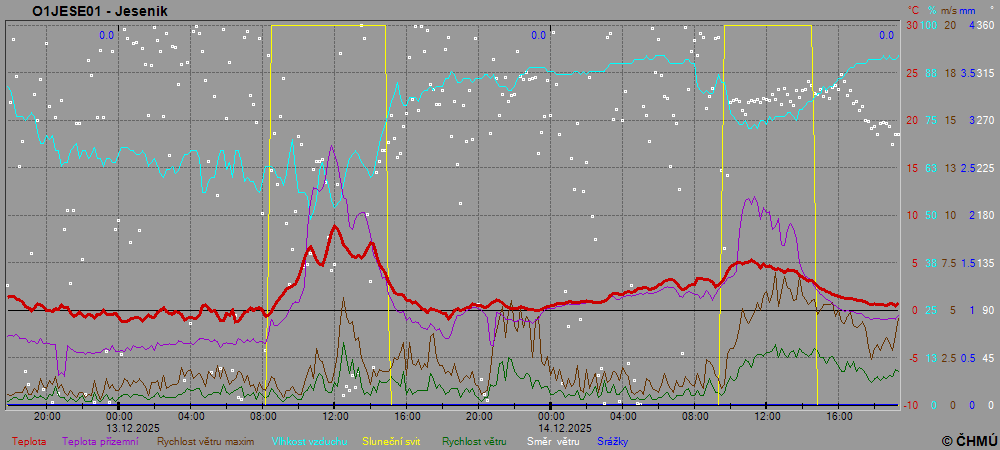Click the red 30 temperature axis value
The width and height of the screenshot is (1000, 450).
[912, 25]
